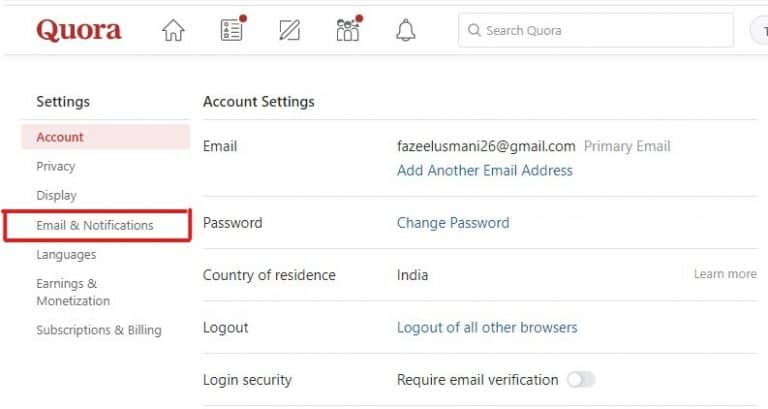
Task: Click Learn more beside Country of residence
Action: 725,274
